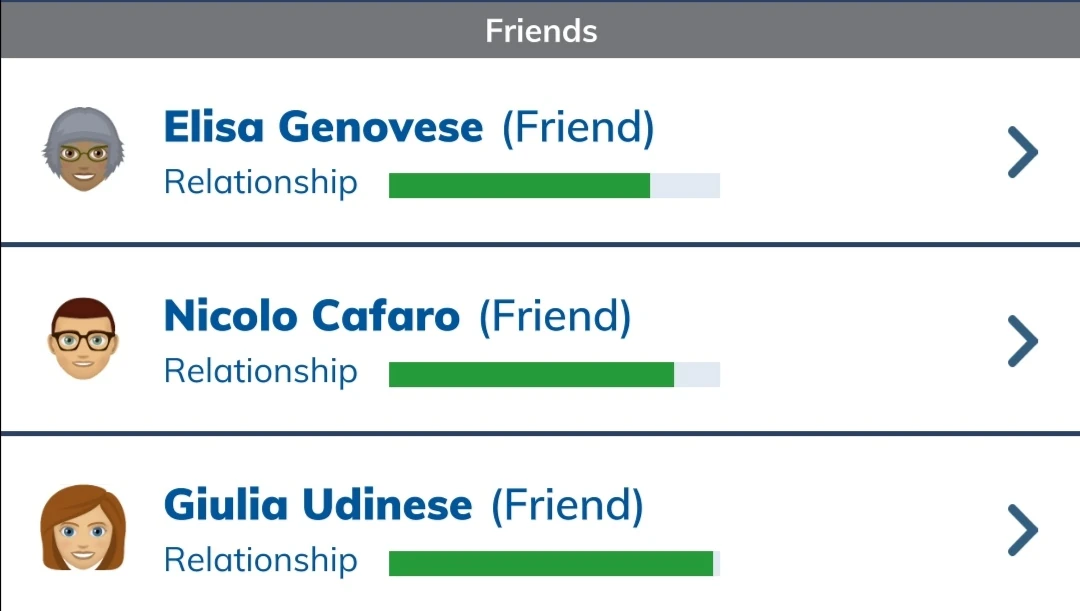This screenshot has height=611, width=1080.
Task: Select the Elisa Genovese name text
Action: [323, 128]
